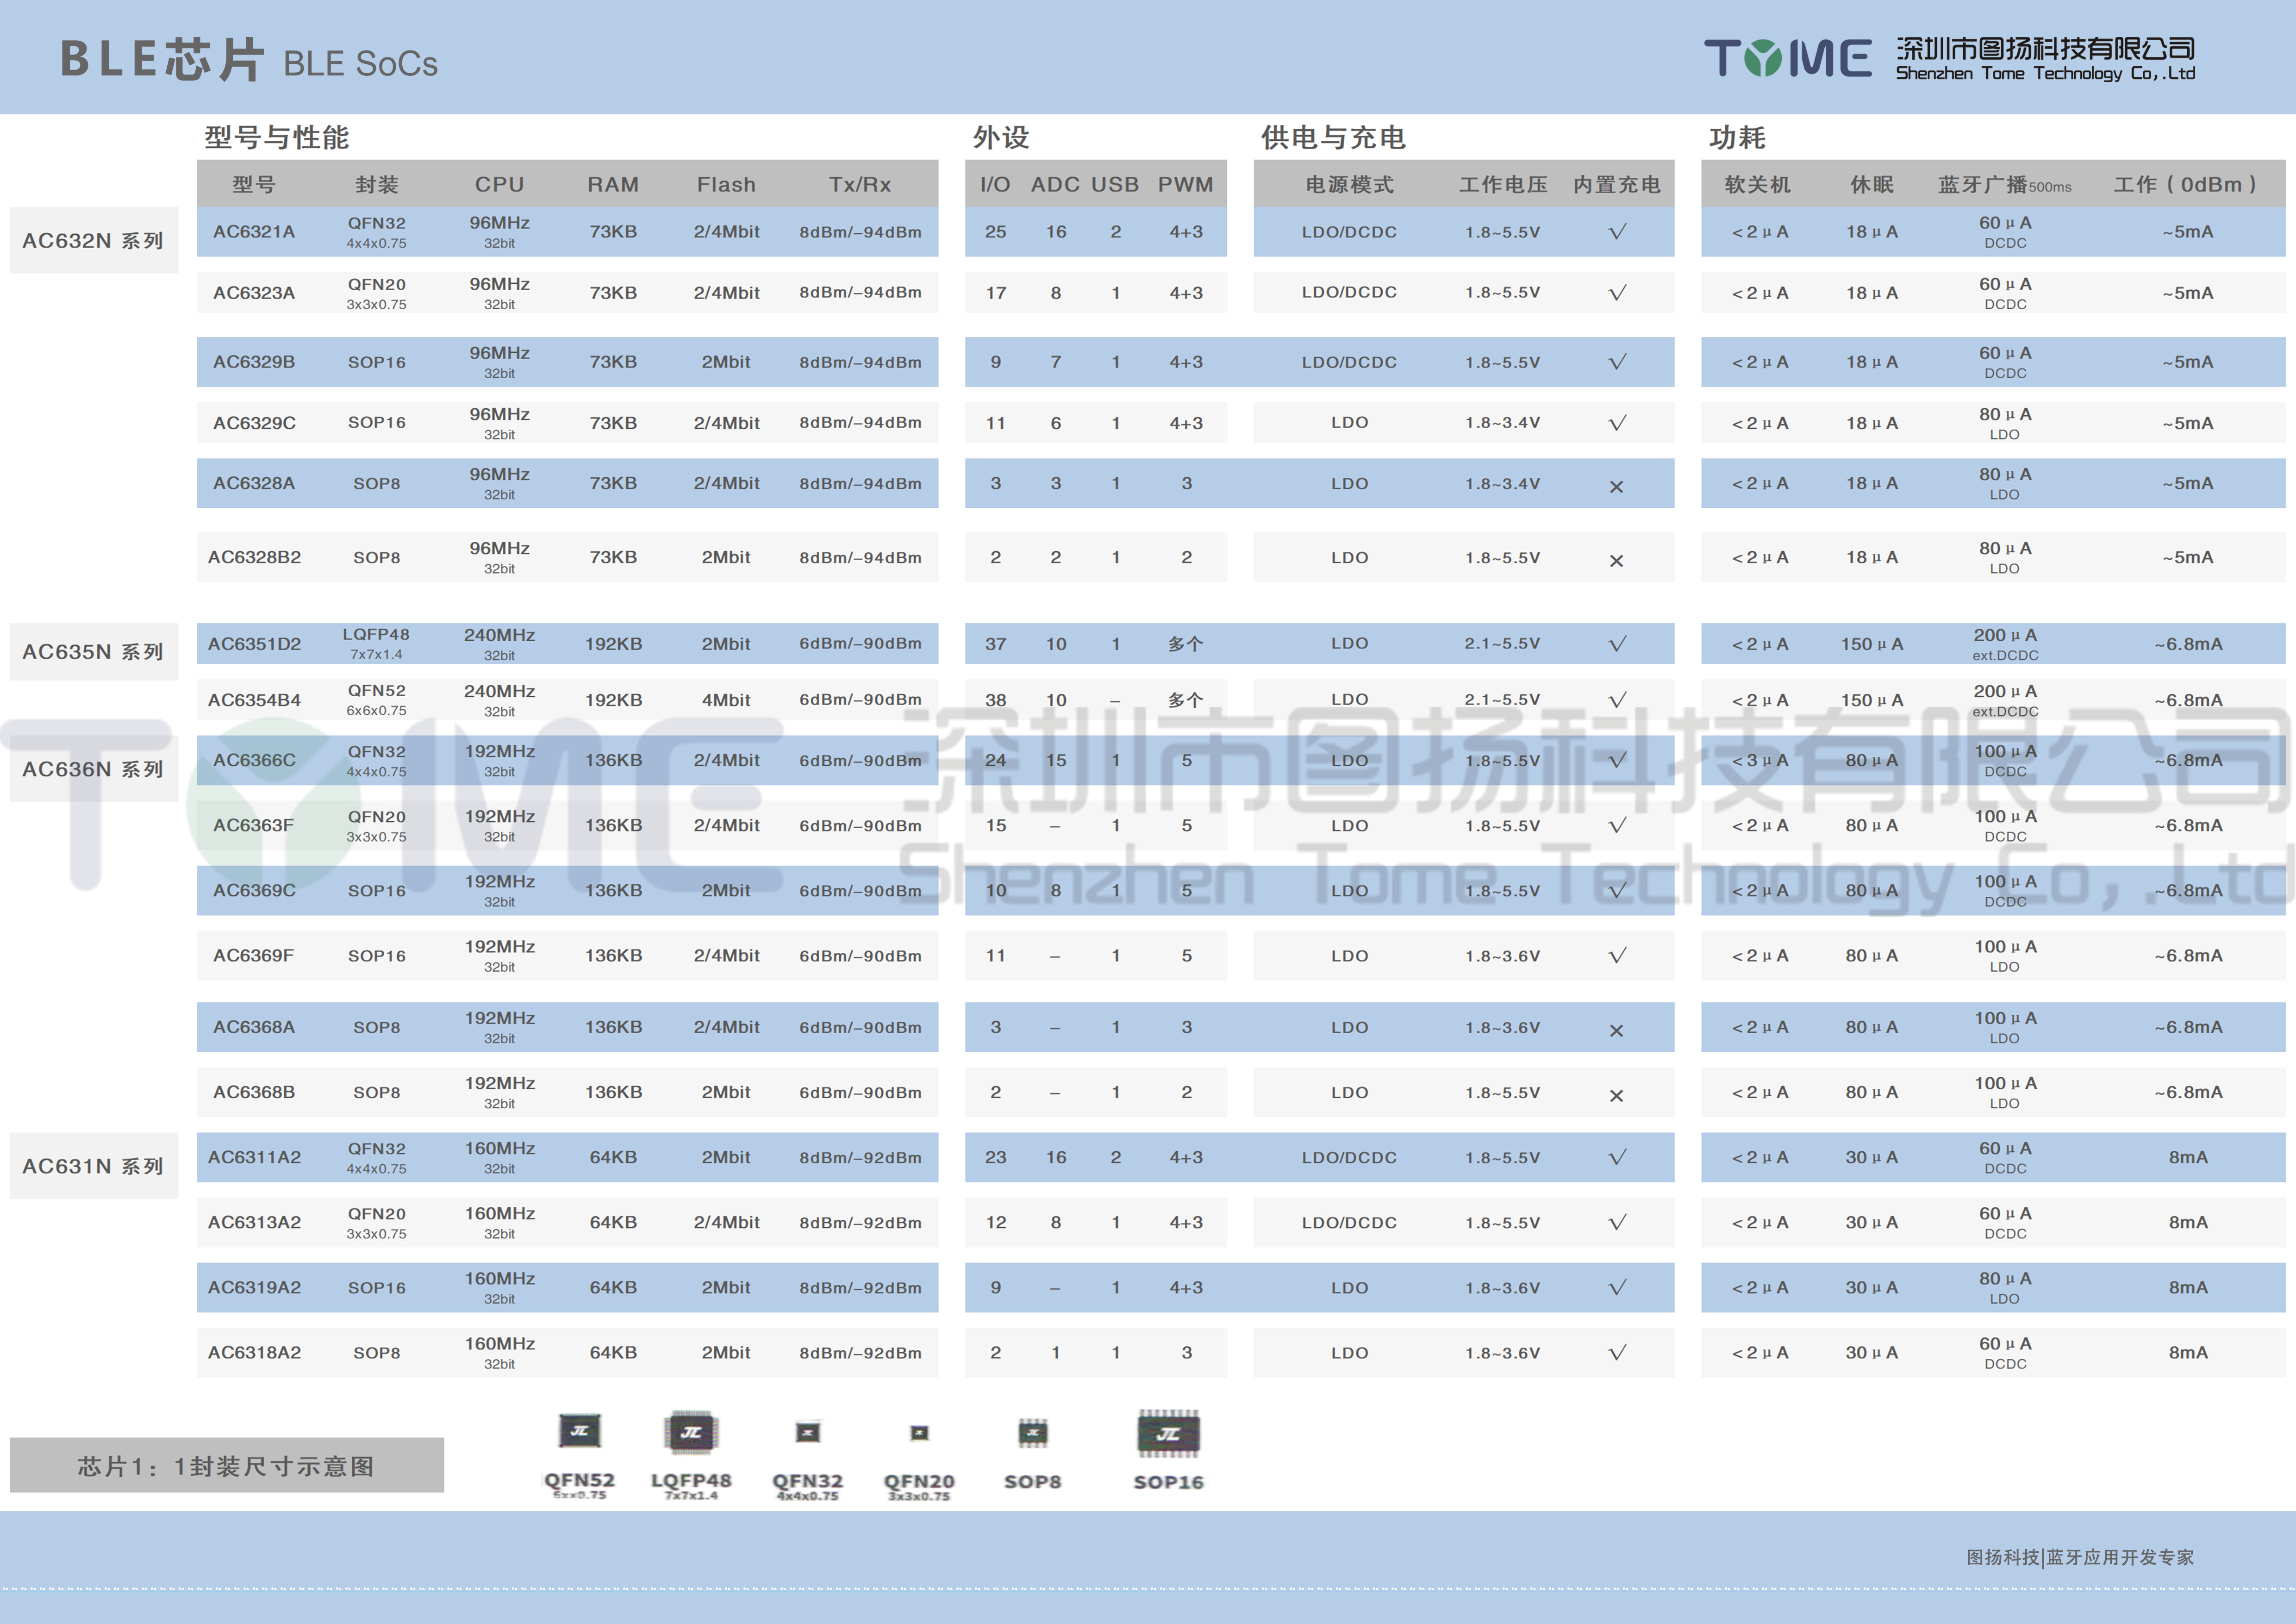
Task: Click the QFN32 chip package image
Action: point(808,1432)
